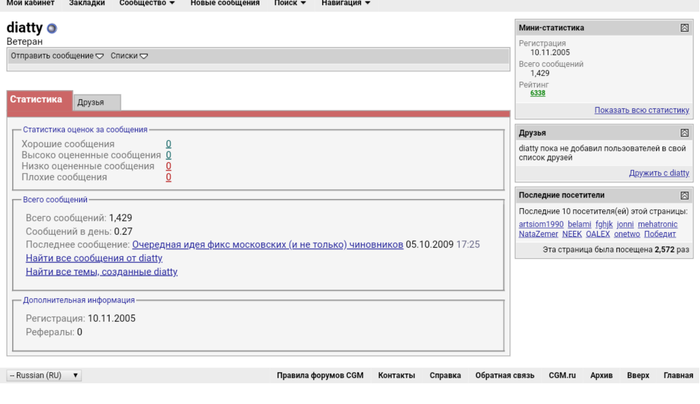Collapse the Последние посетители panel
The image size is (700, 404).
(x=684, y=195)
